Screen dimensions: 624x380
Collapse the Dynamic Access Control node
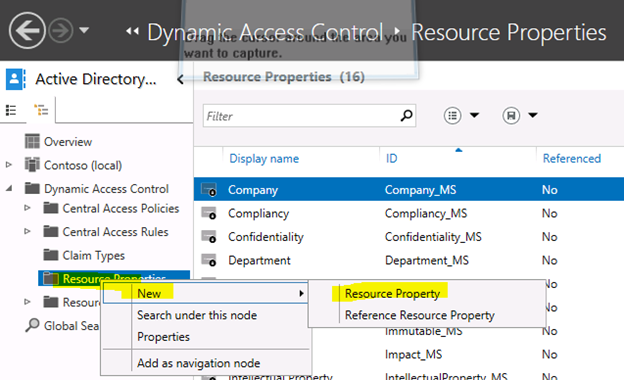point(9,189)
